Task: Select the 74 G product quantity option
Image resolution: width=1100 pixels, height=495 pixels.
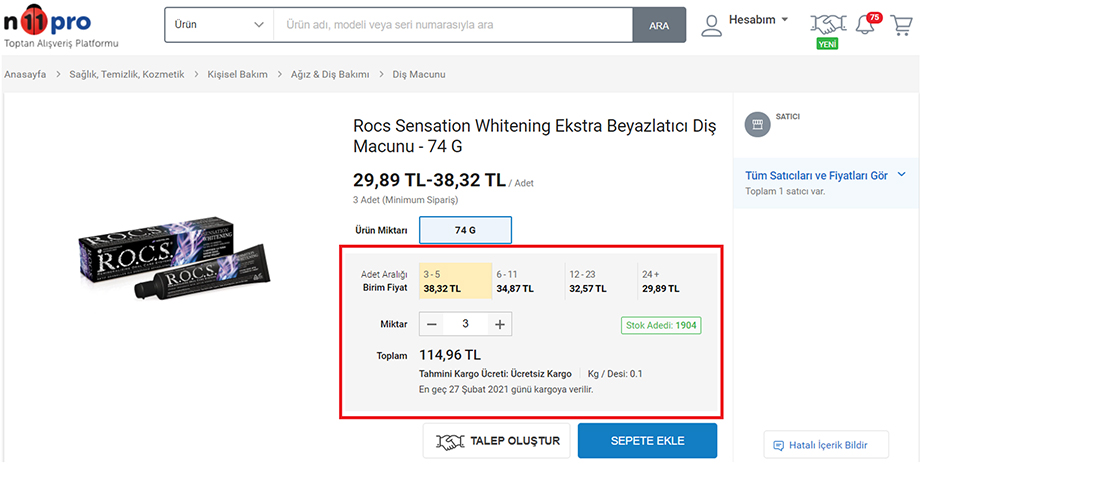Action: point(466,230)
